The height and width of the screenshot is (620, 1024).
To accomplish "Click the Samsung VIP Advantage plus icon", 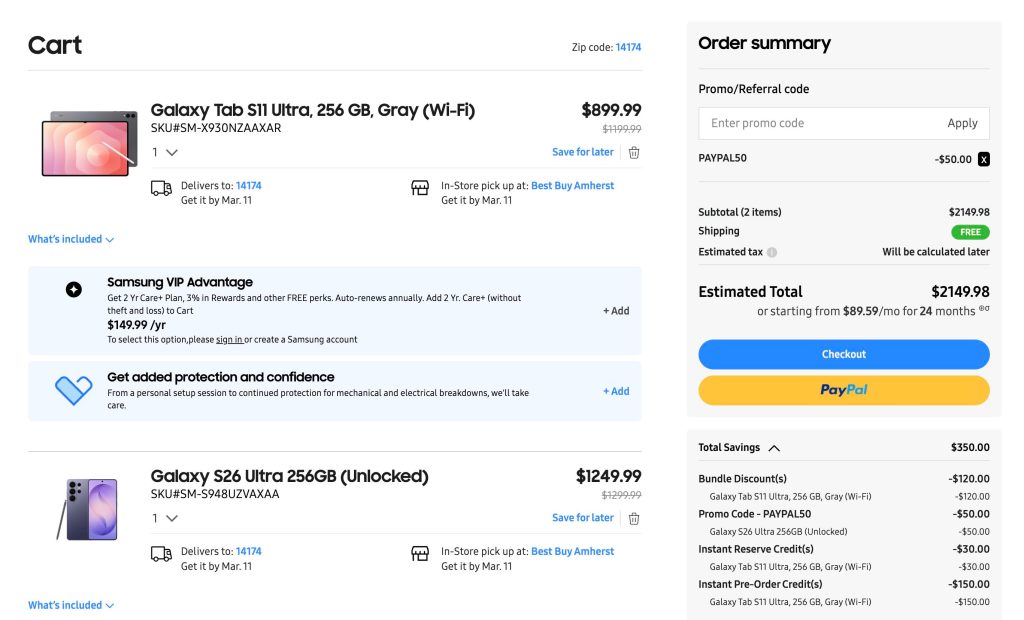I will [x=73, y=290].
